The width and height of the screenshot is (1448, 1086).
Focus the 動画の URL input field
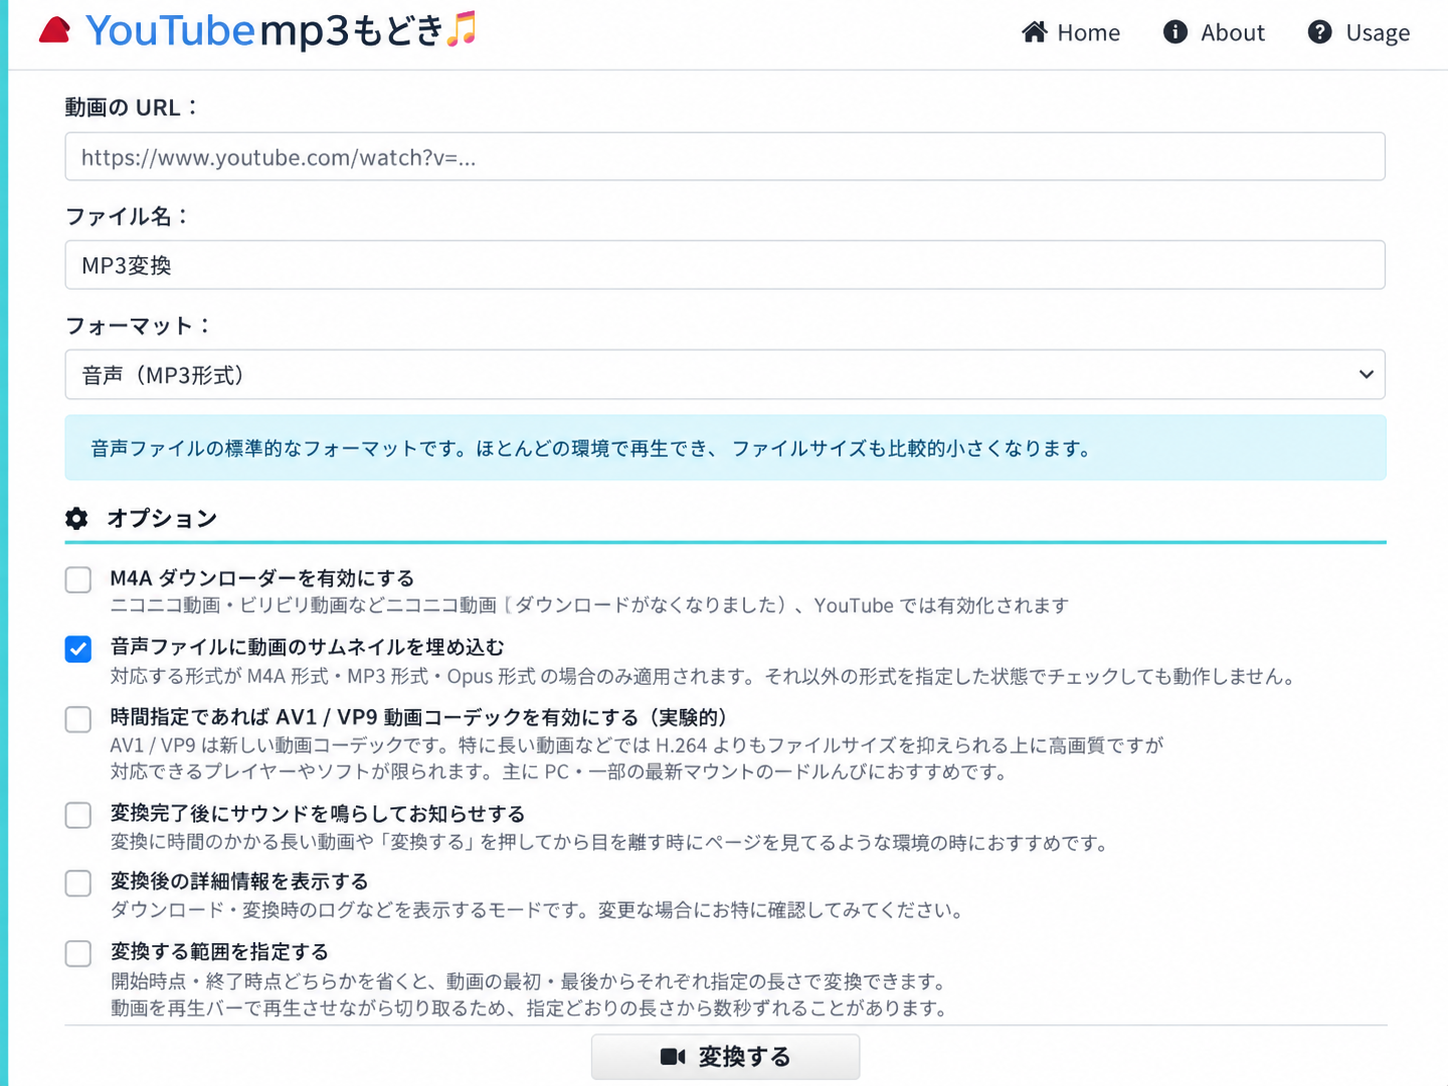coord(725,157)
